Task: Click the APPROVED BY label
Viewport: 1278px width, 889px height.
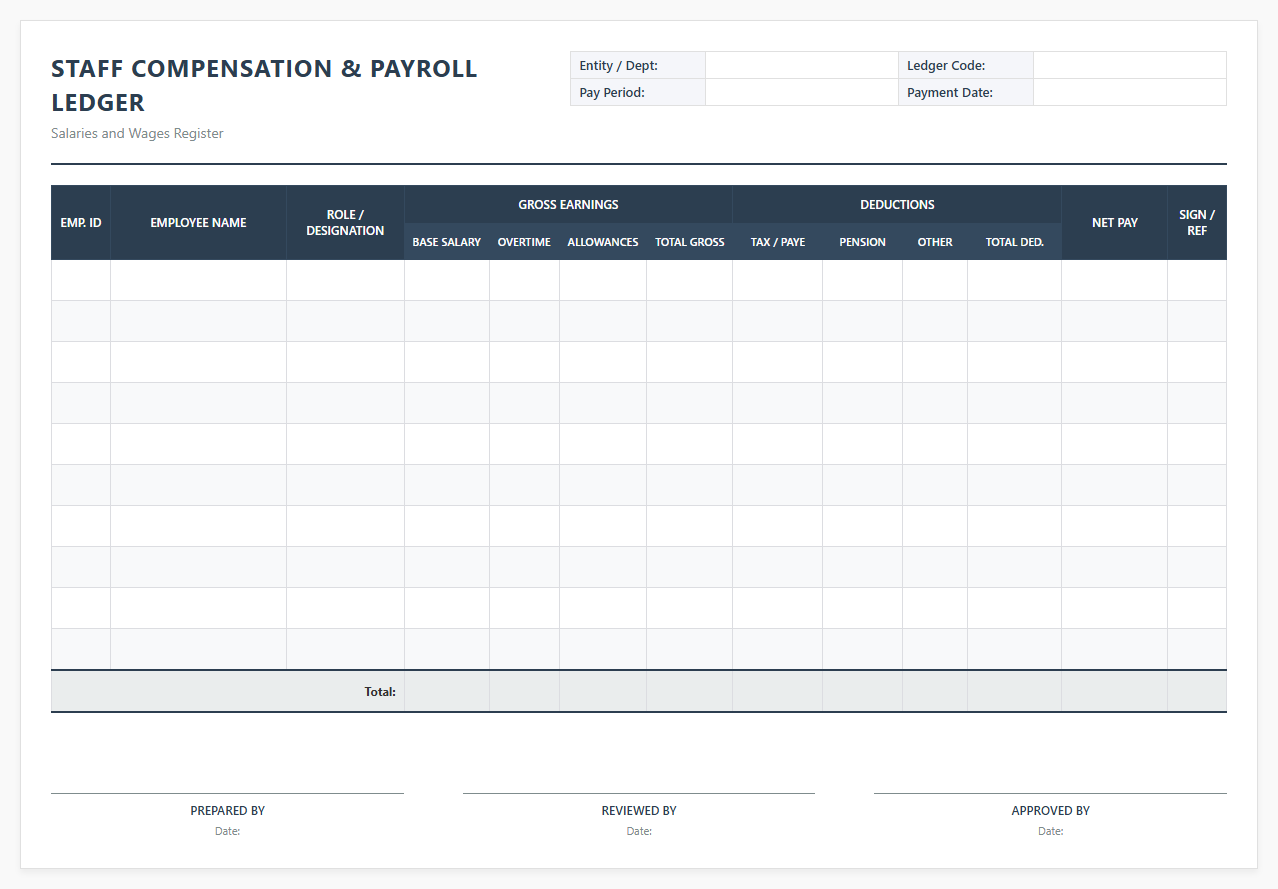Action: (x=1050, y=811)
